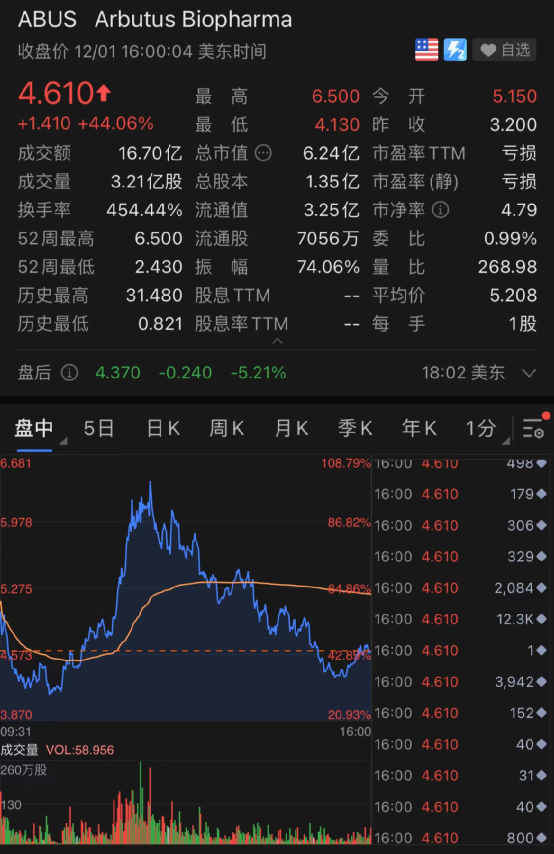Collapse the quote details with up chevron
The image size is (554, 854).
[x=277, y=341]
